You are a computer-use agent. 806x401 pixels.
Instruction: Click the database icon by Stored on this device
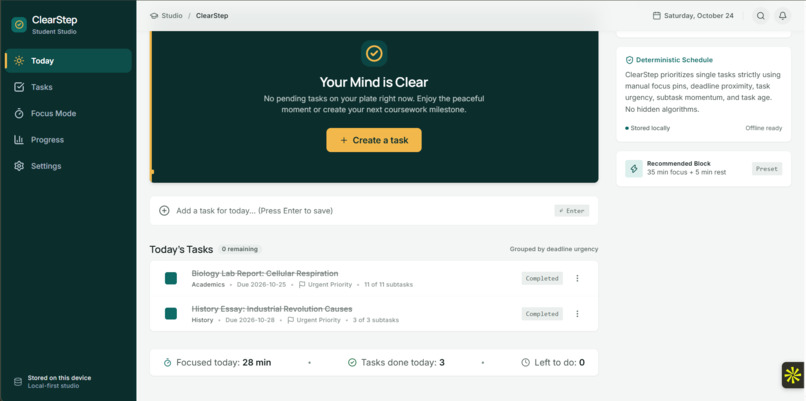coord(18,381)
